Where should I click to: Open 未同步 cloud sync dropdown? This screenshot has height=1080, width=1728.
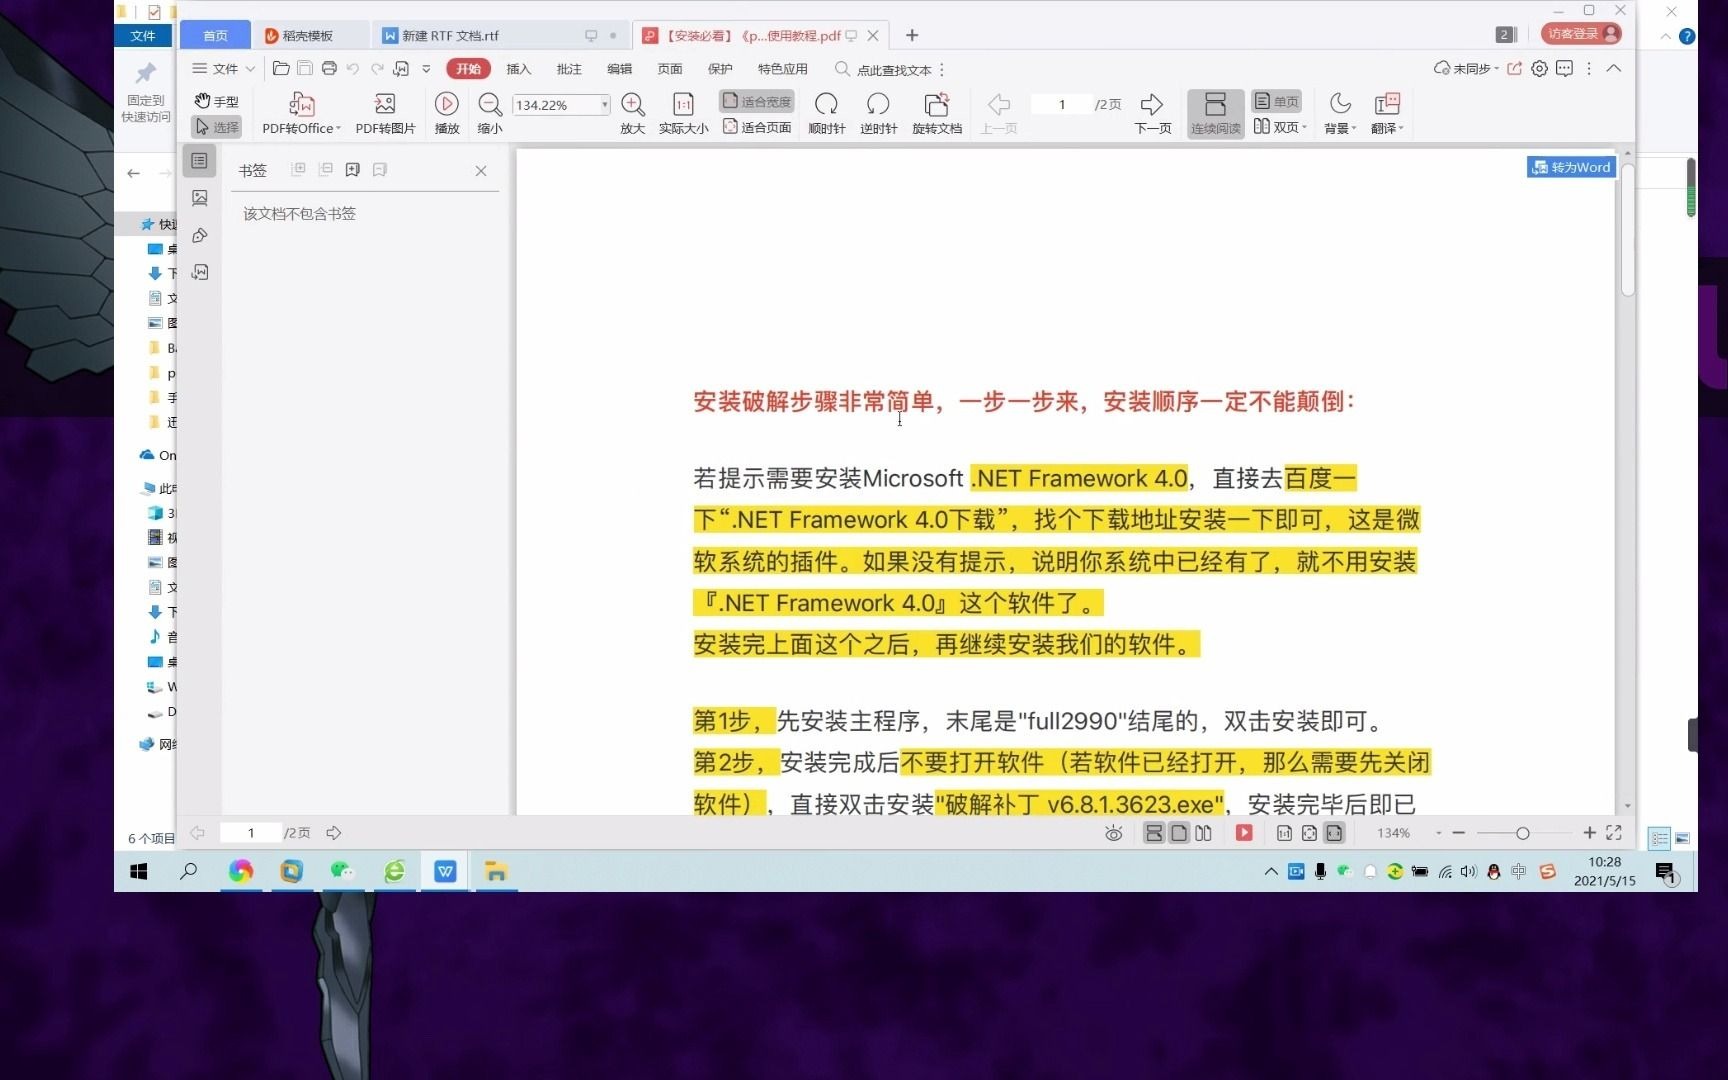pyautogui.click(x=1466, y=68)
